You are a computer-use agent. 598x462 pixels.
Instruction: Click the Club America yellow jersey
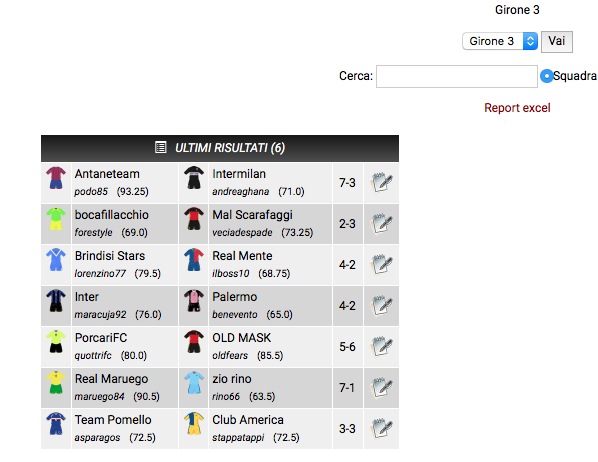click(194, 423)
